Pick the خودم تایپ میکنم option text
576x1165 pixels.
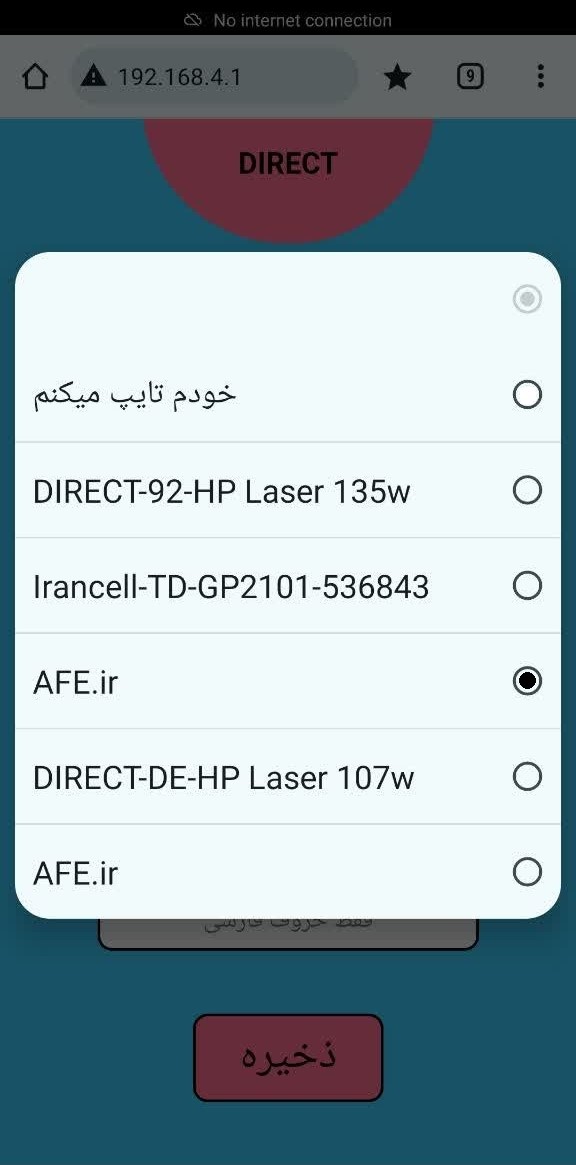[135, 395]
